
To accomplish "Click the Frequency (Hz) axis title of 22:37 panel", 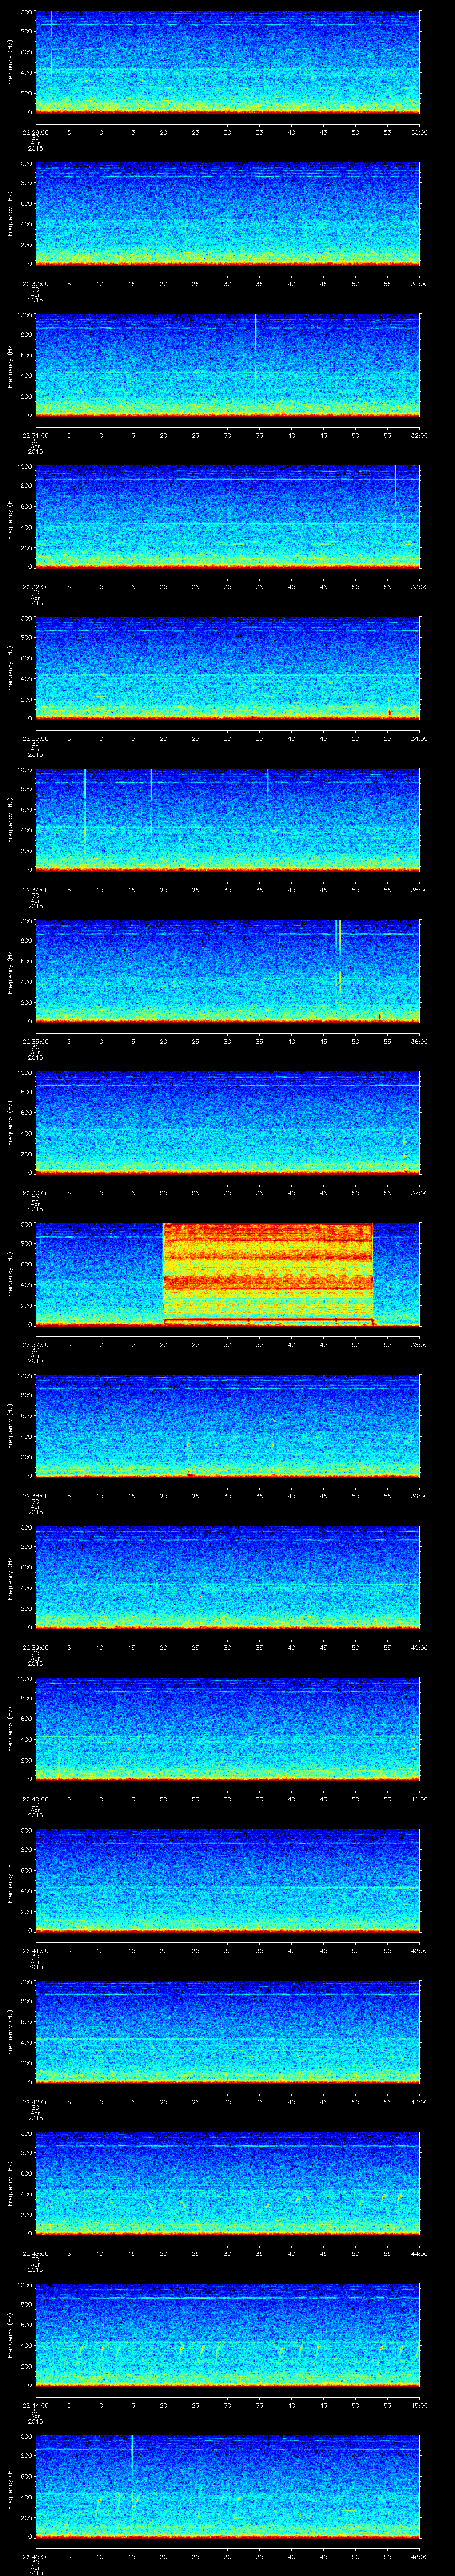I will click(x=11, y=1274).
